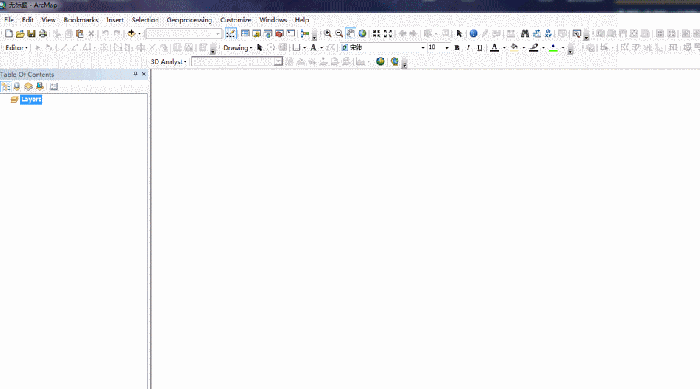Expand the Drawing menu dropdown
This screenshot has width=700, height=389.
click(x=238, y=48)
